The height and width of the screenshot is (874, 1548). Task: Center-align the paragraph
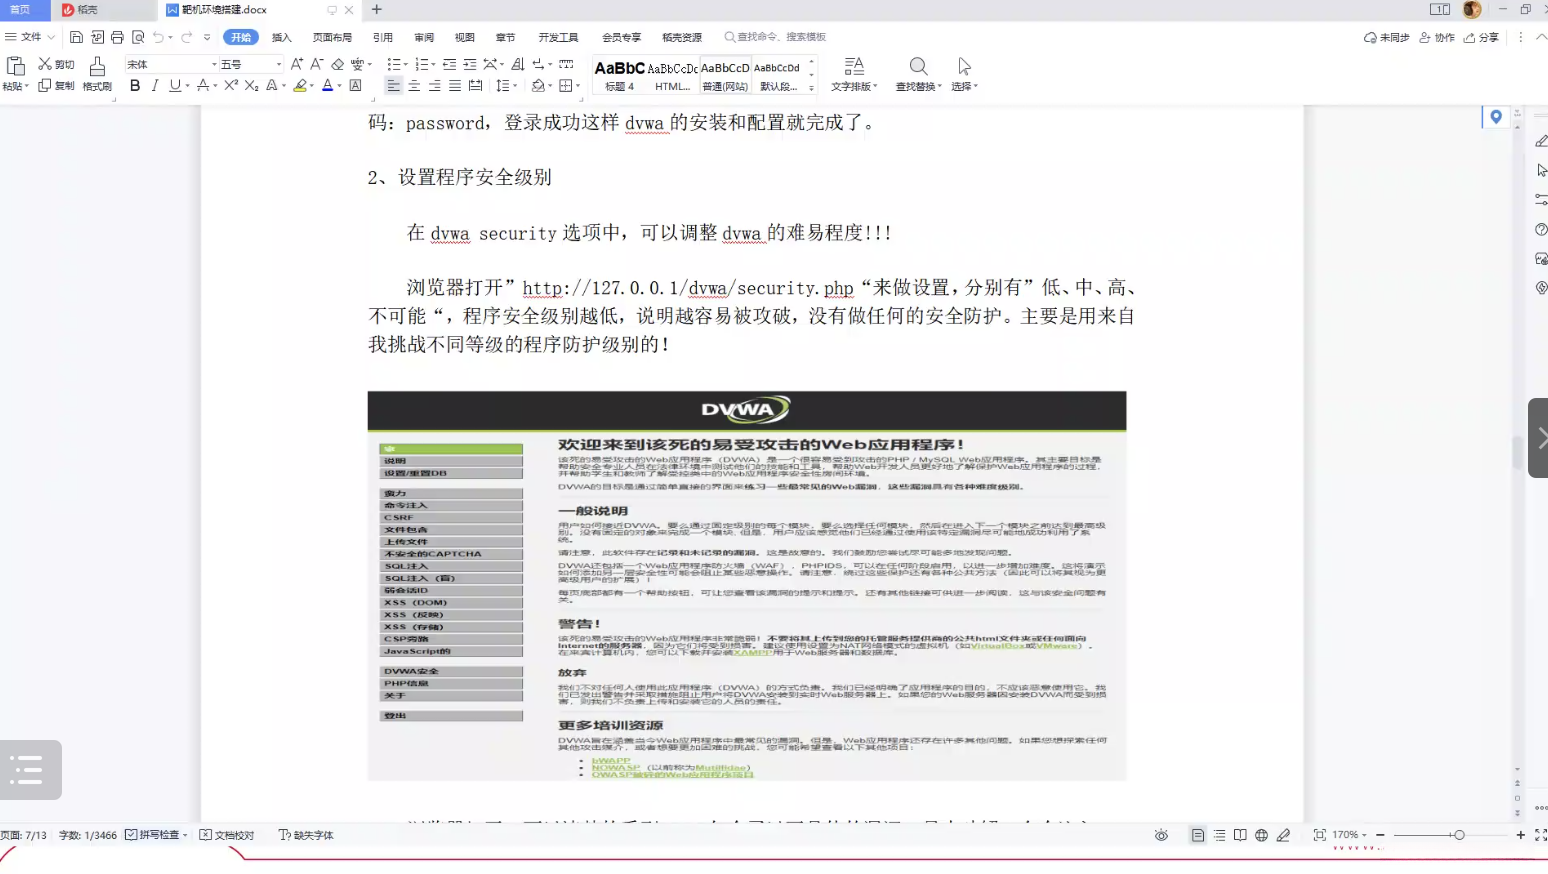tap(414, 86)
